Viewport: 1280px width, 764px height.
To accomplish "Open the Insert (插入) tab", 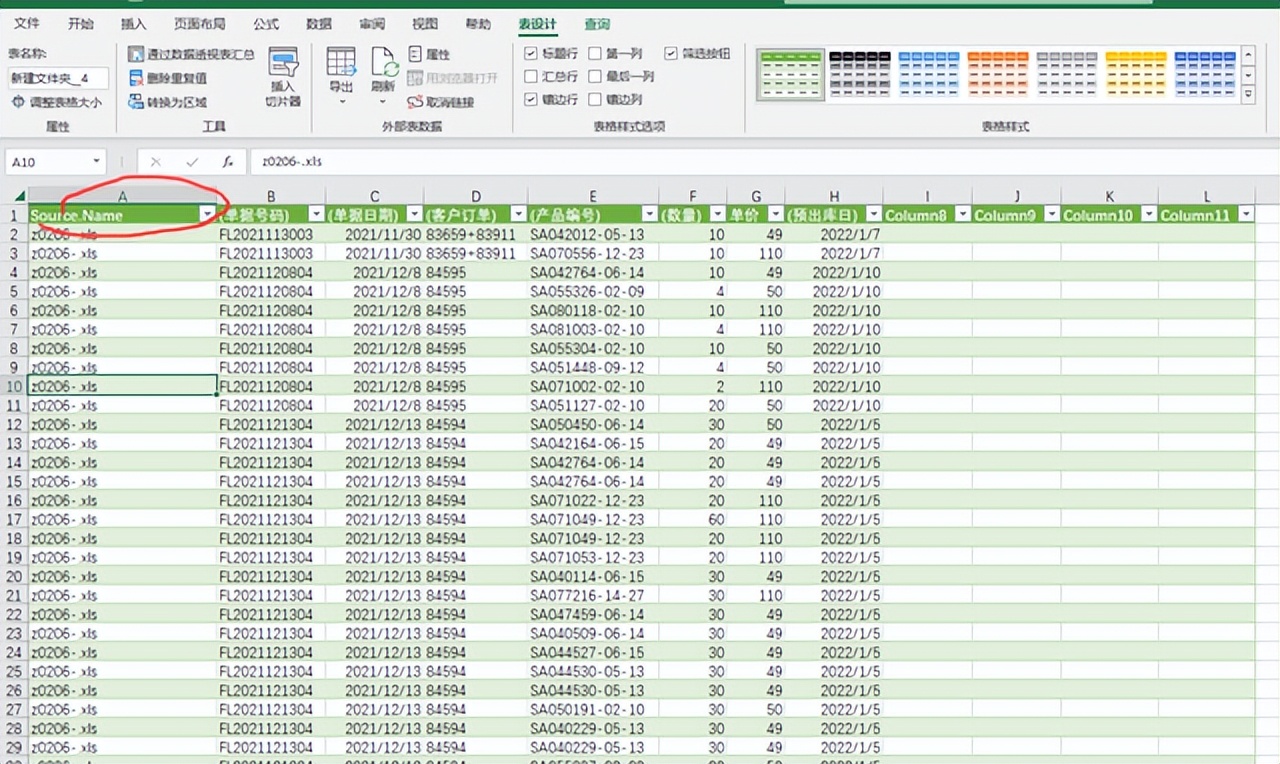I will [x=133, y=23].
